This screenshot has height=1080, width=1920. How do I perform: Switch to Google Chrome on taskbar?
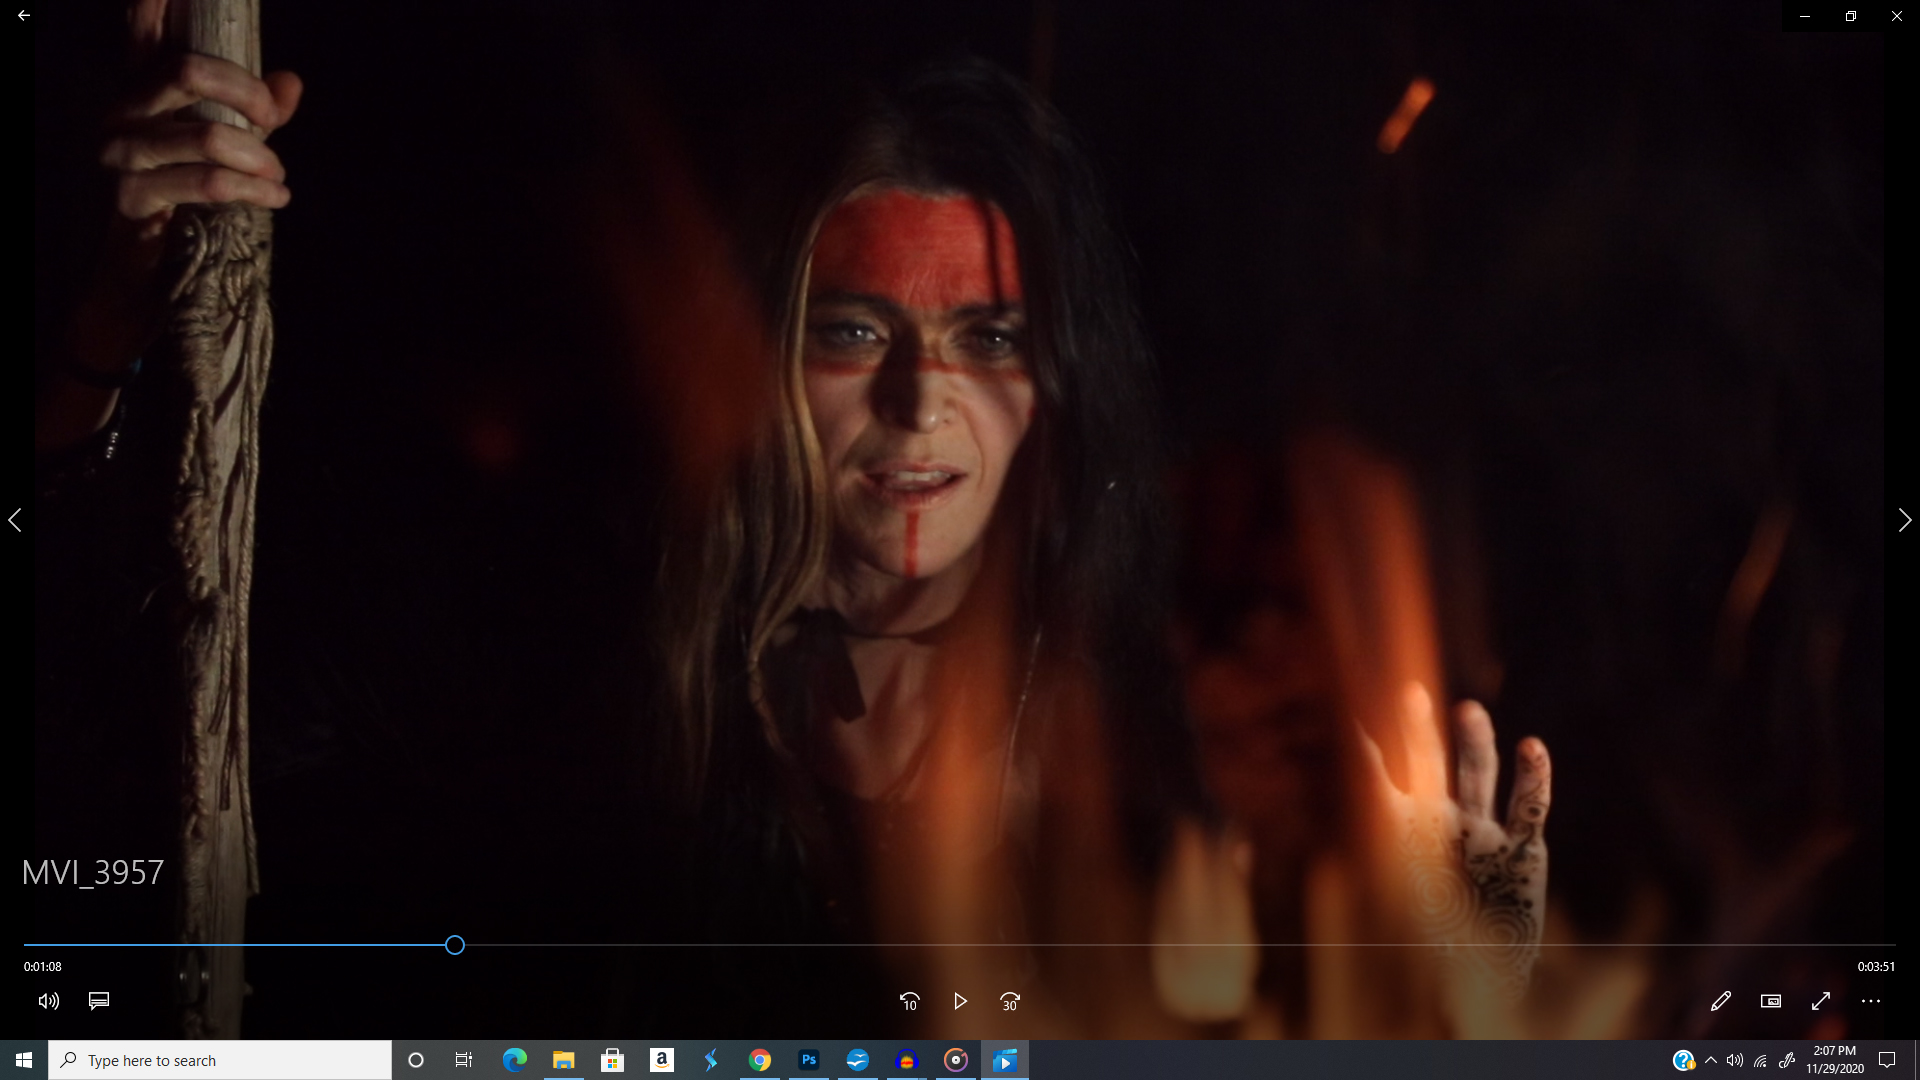[x=760, y=1060]
